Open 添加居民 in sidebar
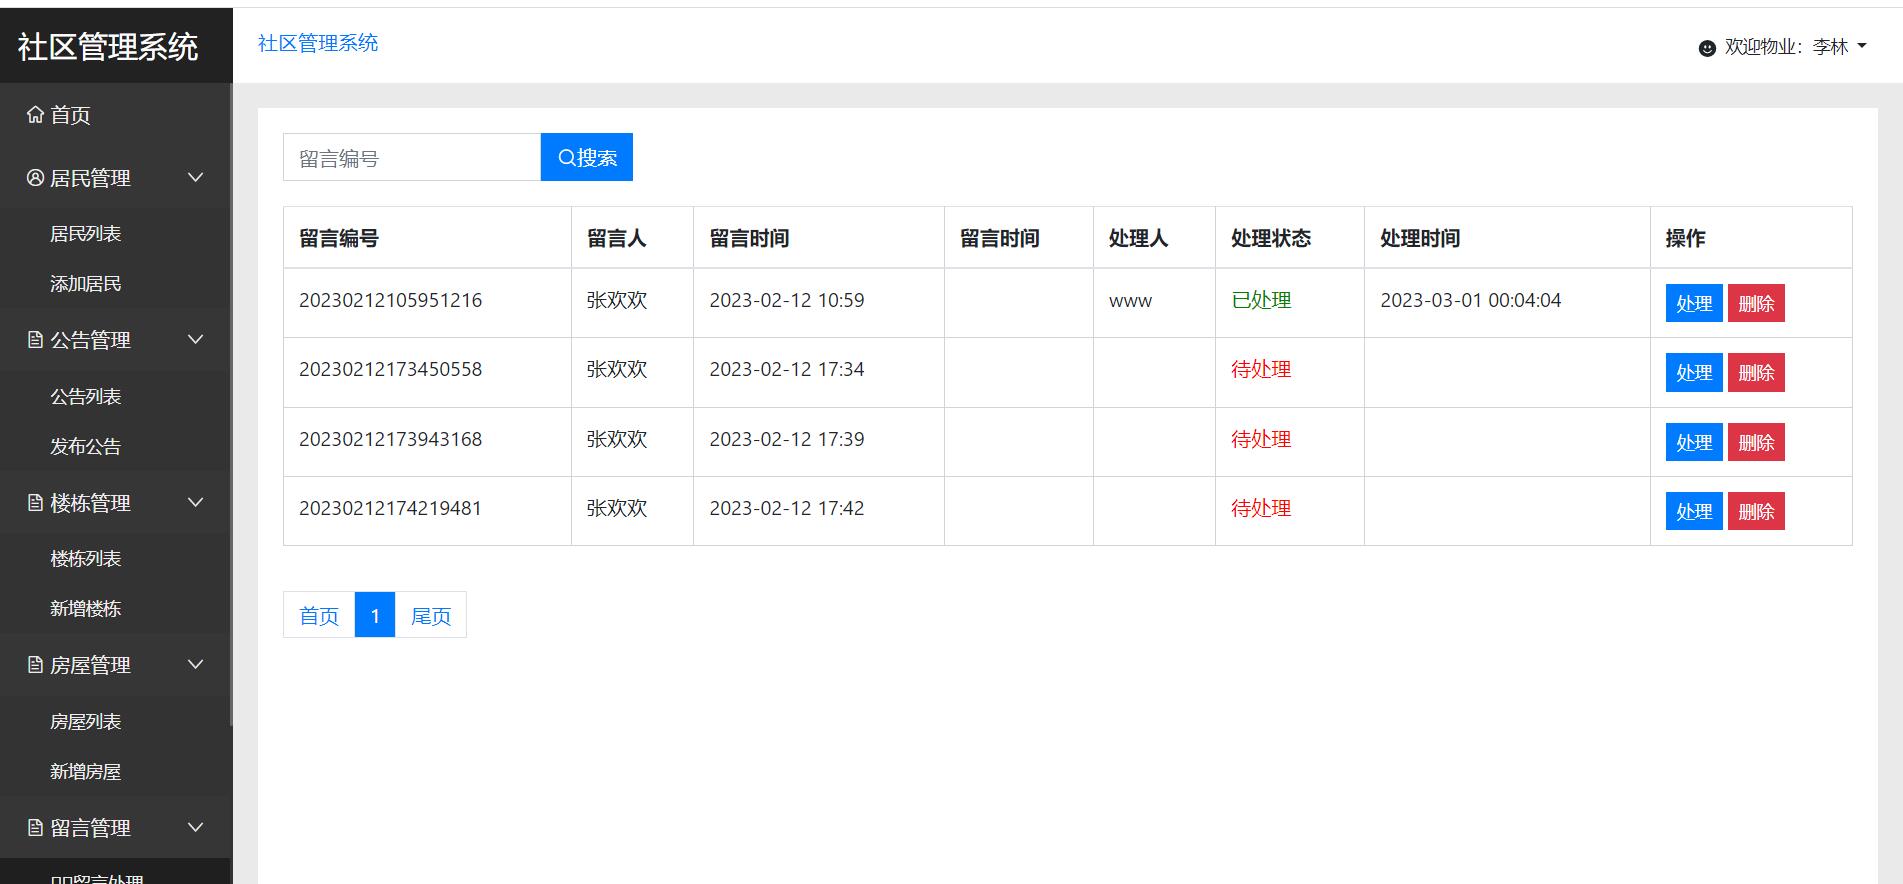 [x=86, y=284]
